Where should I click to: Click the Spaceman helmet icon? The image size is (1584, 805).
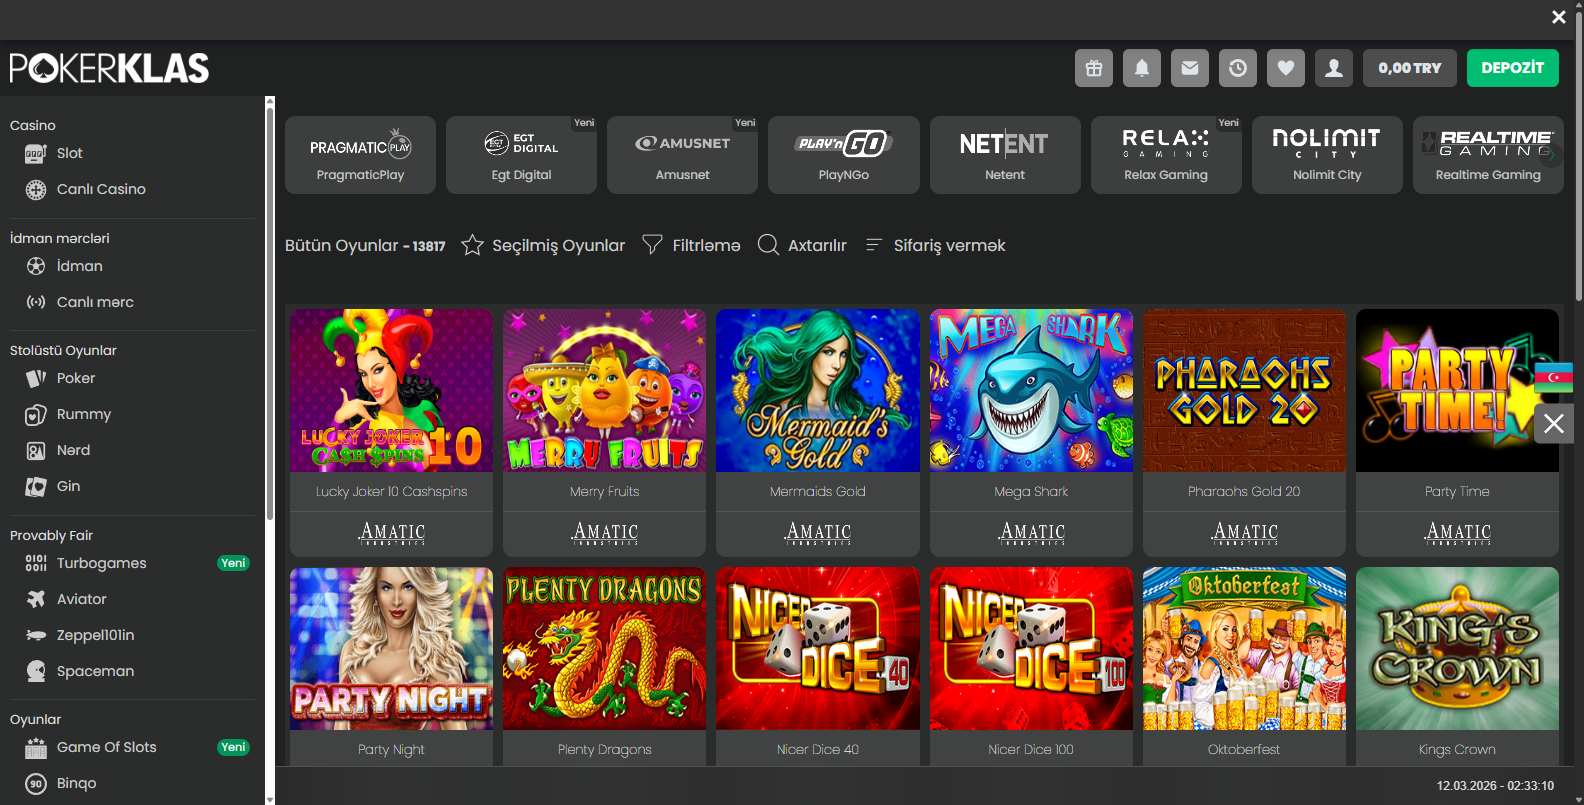(x=36, y=671)
